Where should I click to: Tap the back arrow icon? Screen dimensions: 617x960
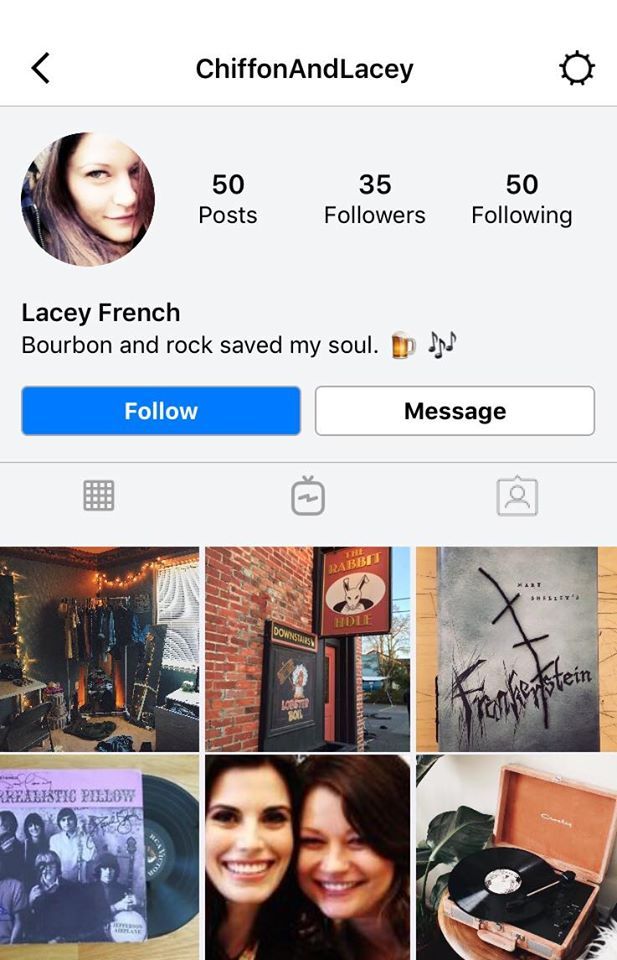40,68
